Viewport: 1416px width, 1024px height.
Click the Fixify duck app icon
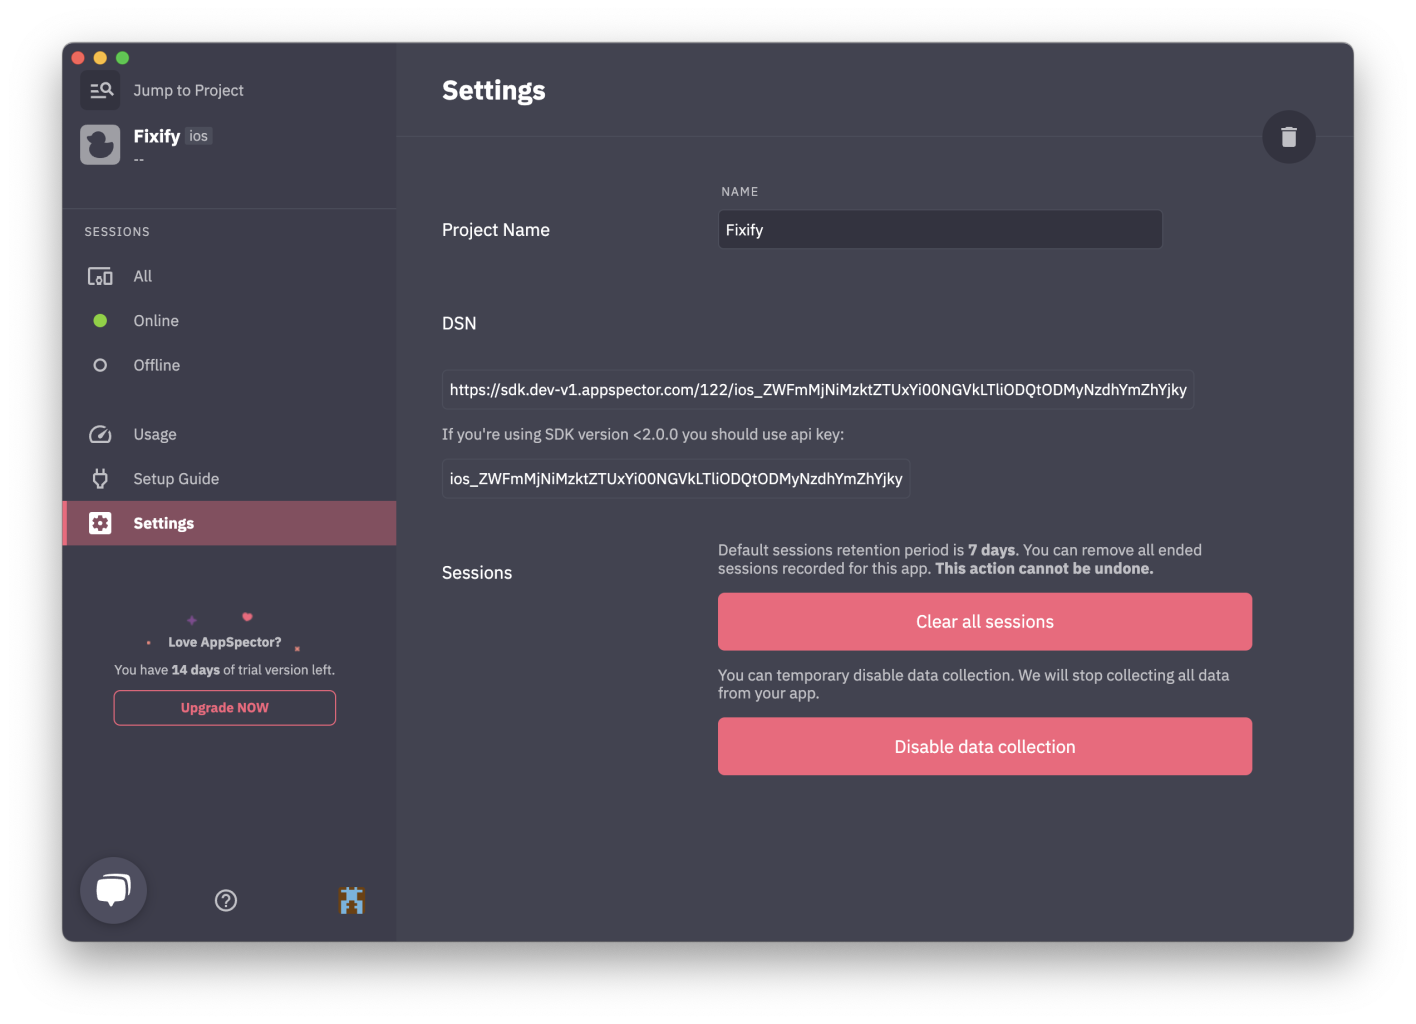pyautogui.click(x=100, y=145)
